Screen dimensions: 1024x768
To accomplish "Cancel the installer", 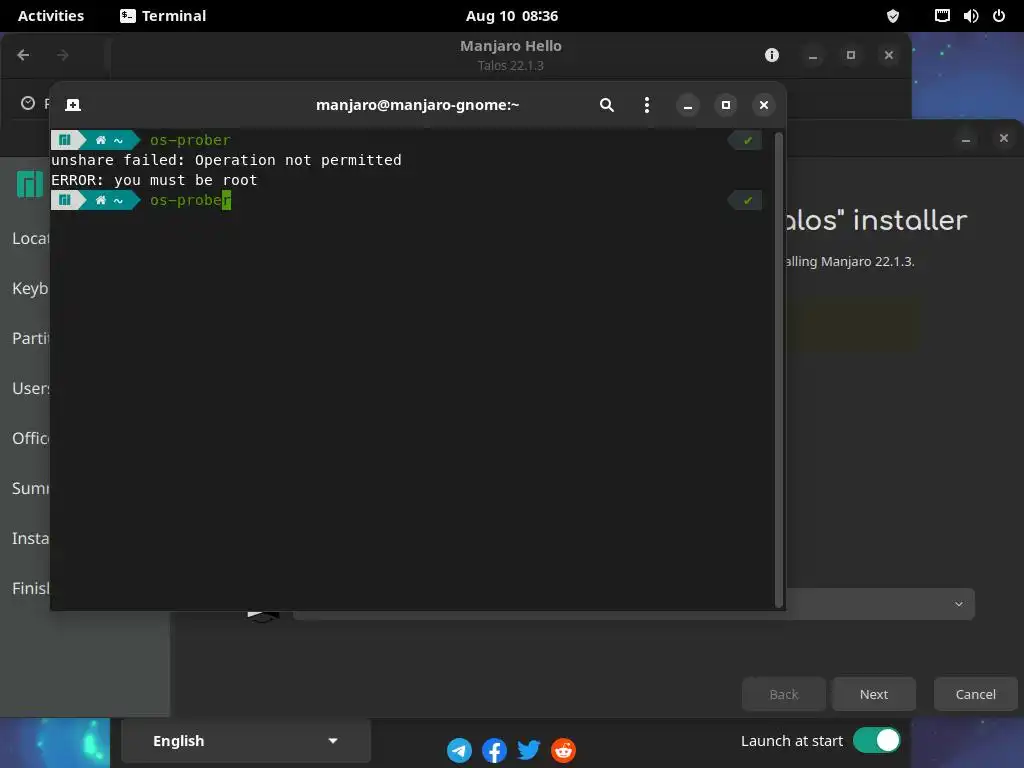I will (x=976, y=694).
